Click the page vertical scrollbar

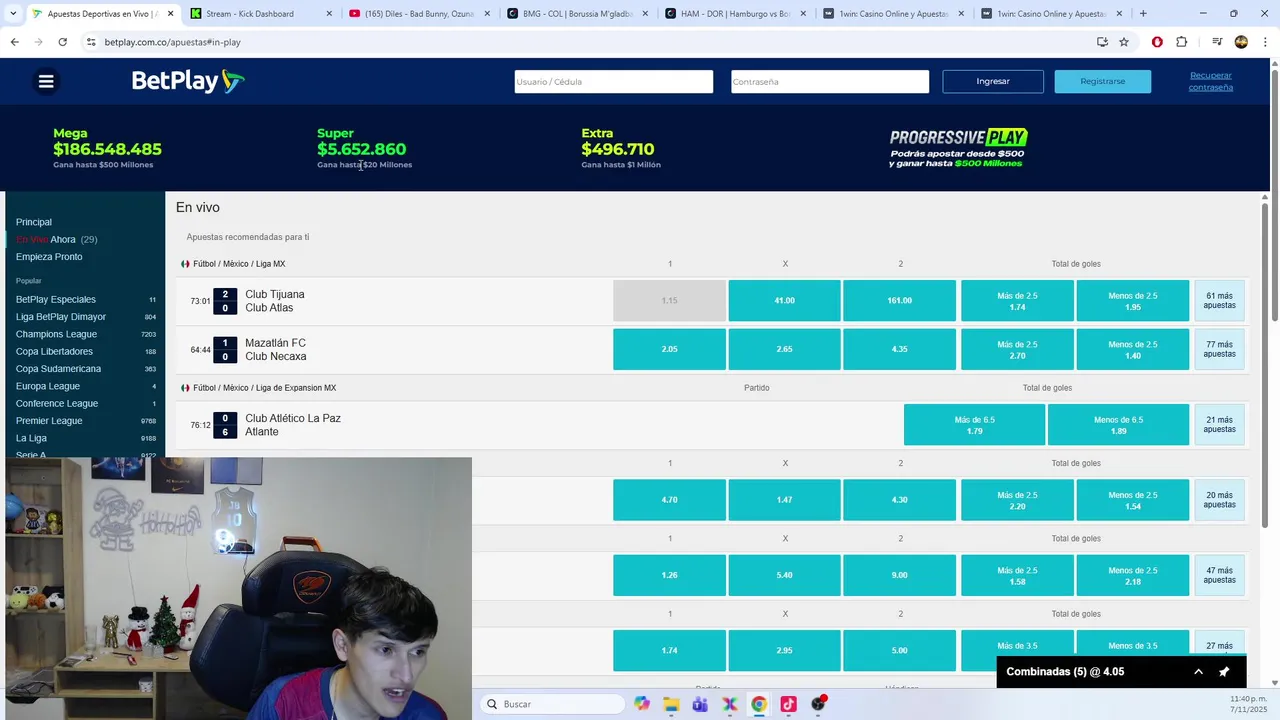[x=1274, y=195]
